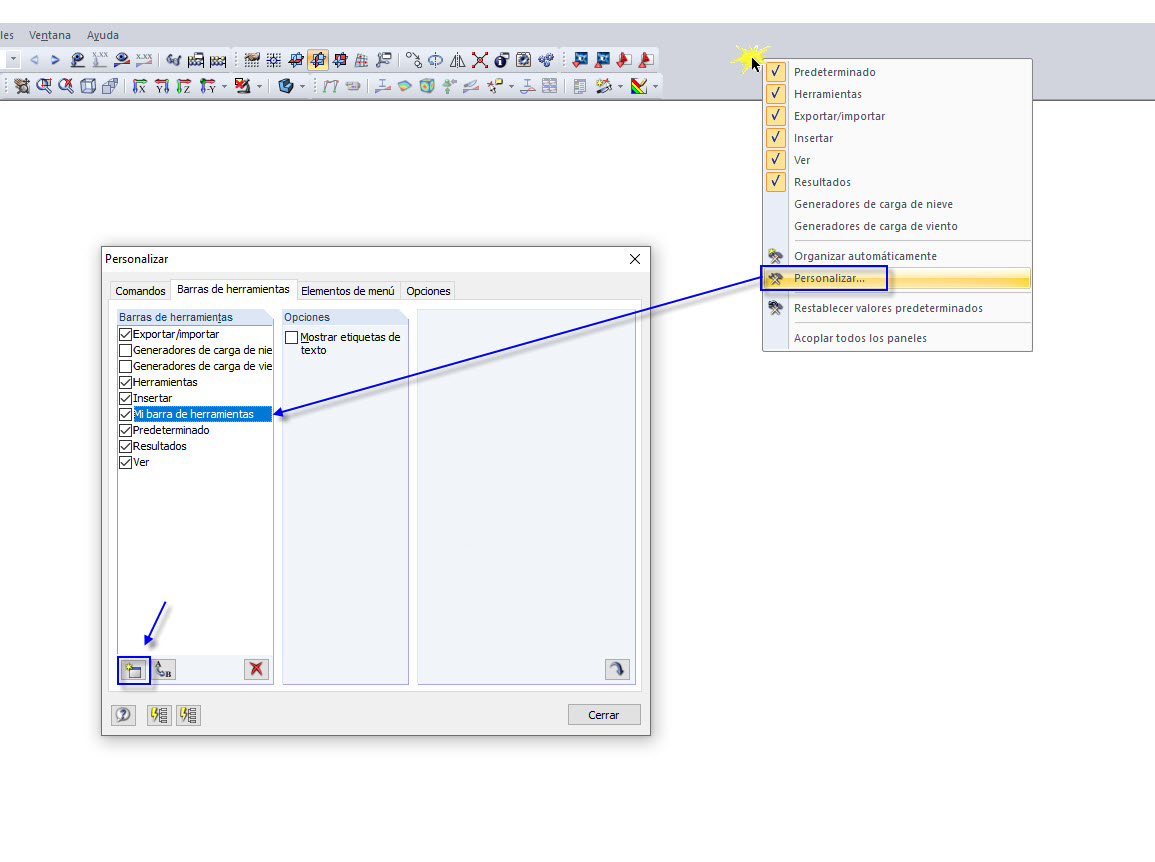The width and height of the screenshot is (1155, 862).
Task: Switch to the Comandos tab
Action: pos(140,291)
